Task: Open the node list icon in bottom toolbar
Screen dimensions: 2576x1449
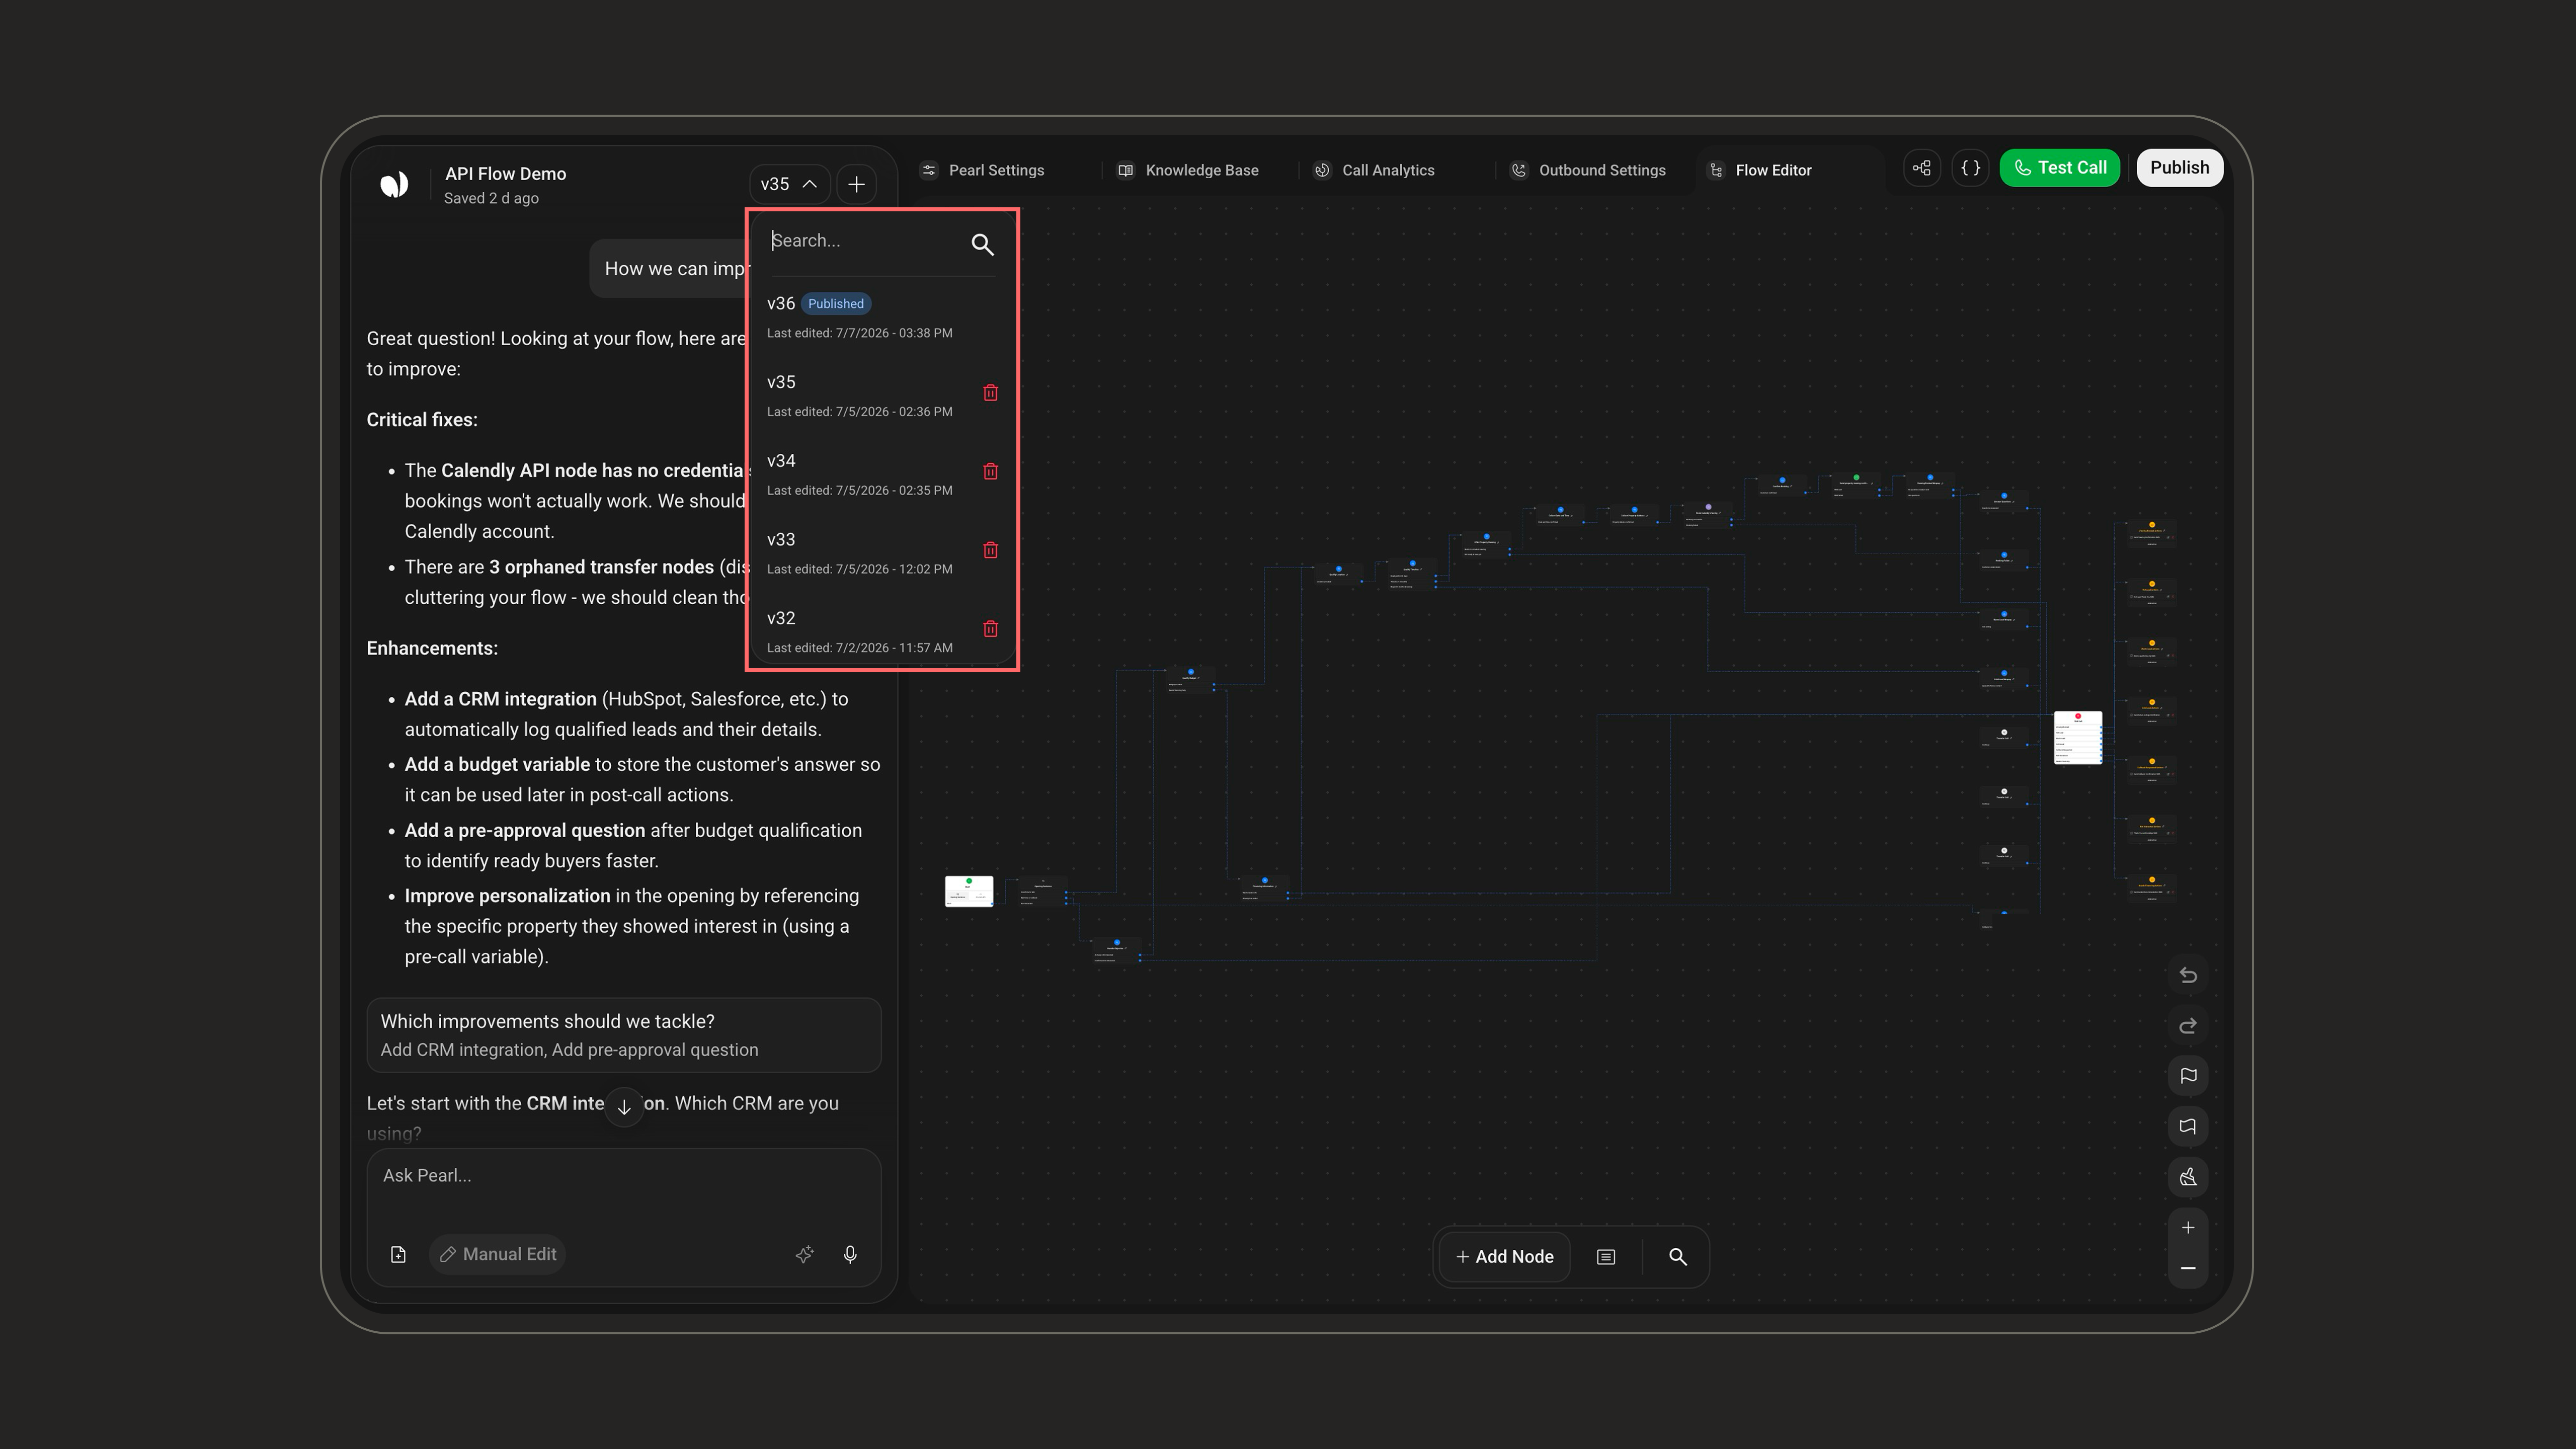Action: pyautogui.click(x=1605, y=1257)
